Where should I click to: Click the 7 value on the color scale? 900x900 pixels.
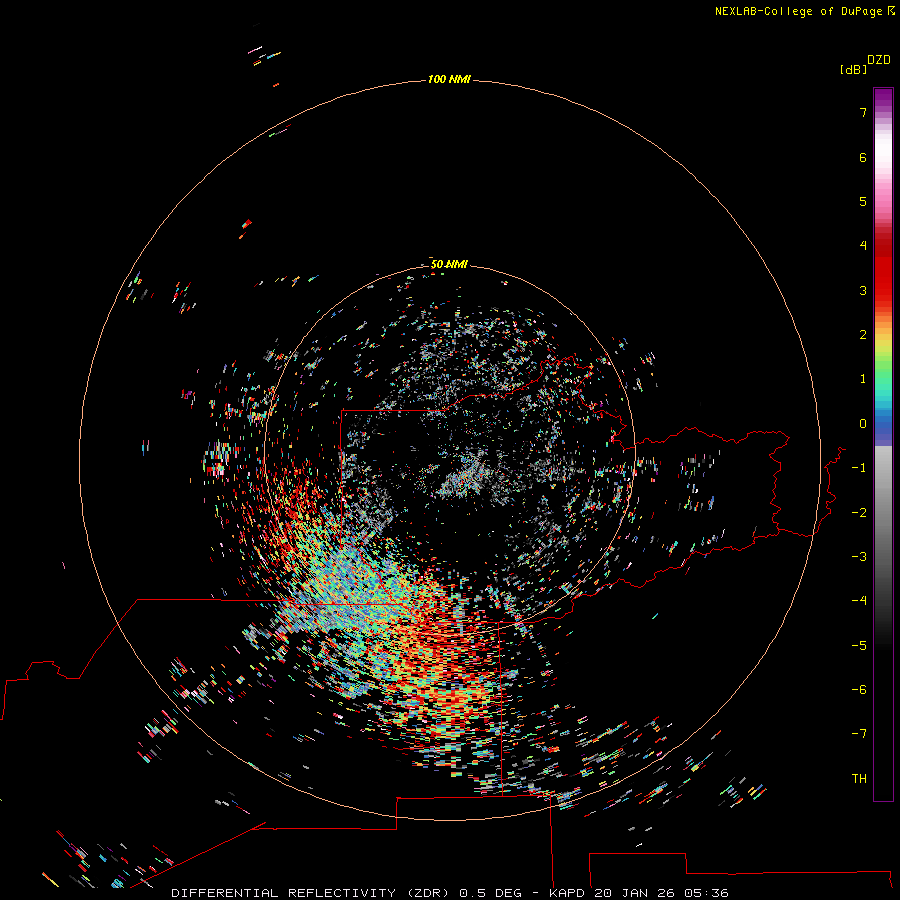(863, 112)
